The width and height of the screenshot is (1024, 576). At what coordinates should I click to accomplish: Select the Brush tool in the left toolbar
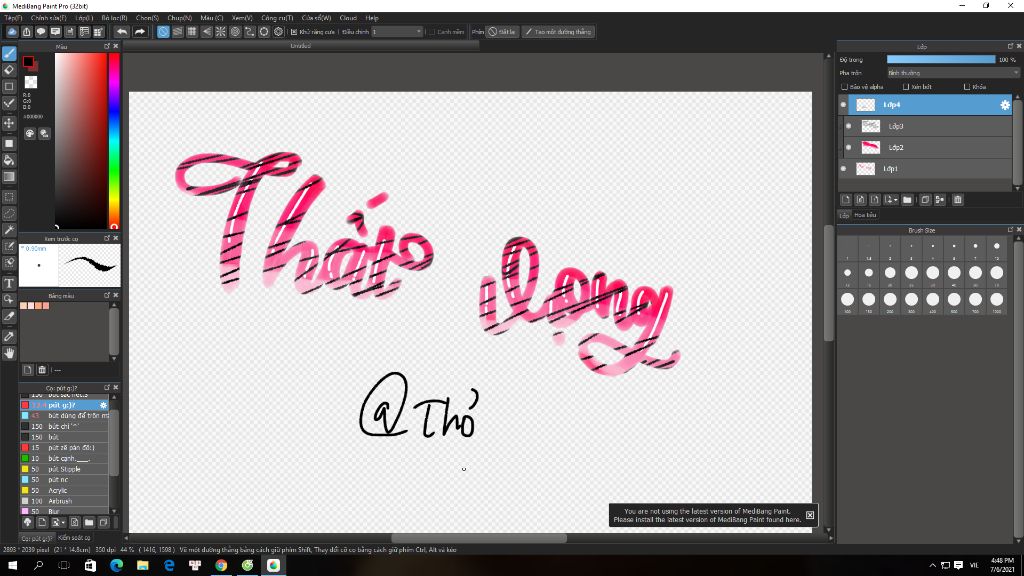[x=9, y=54]
